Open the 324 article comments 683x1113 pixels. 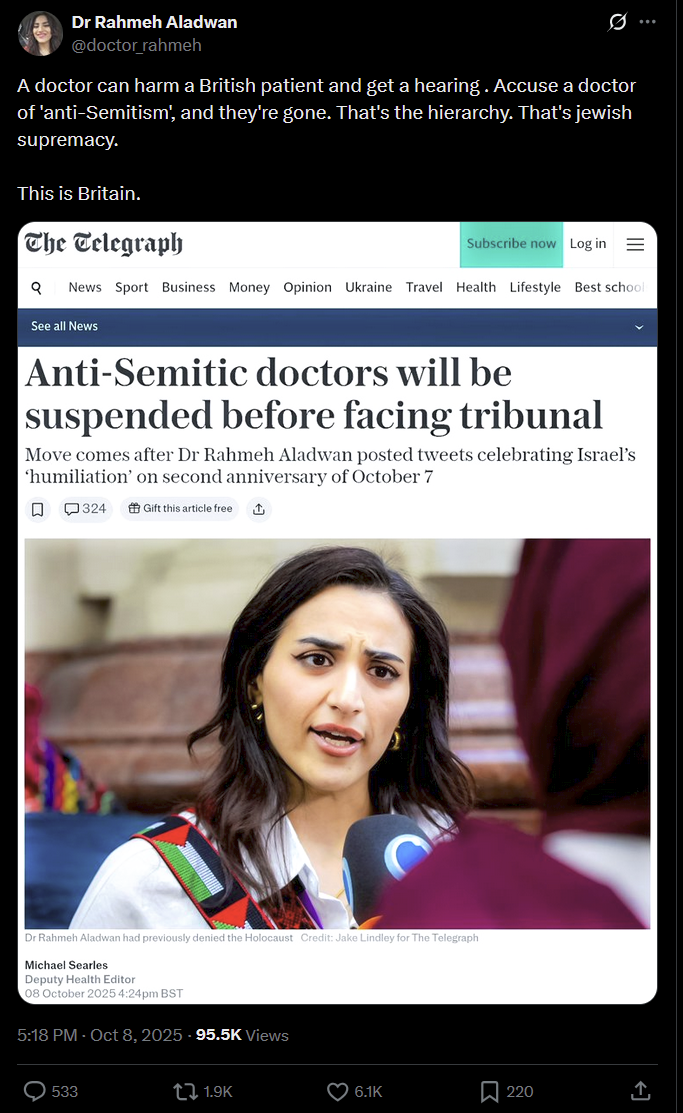click(85, 509)
